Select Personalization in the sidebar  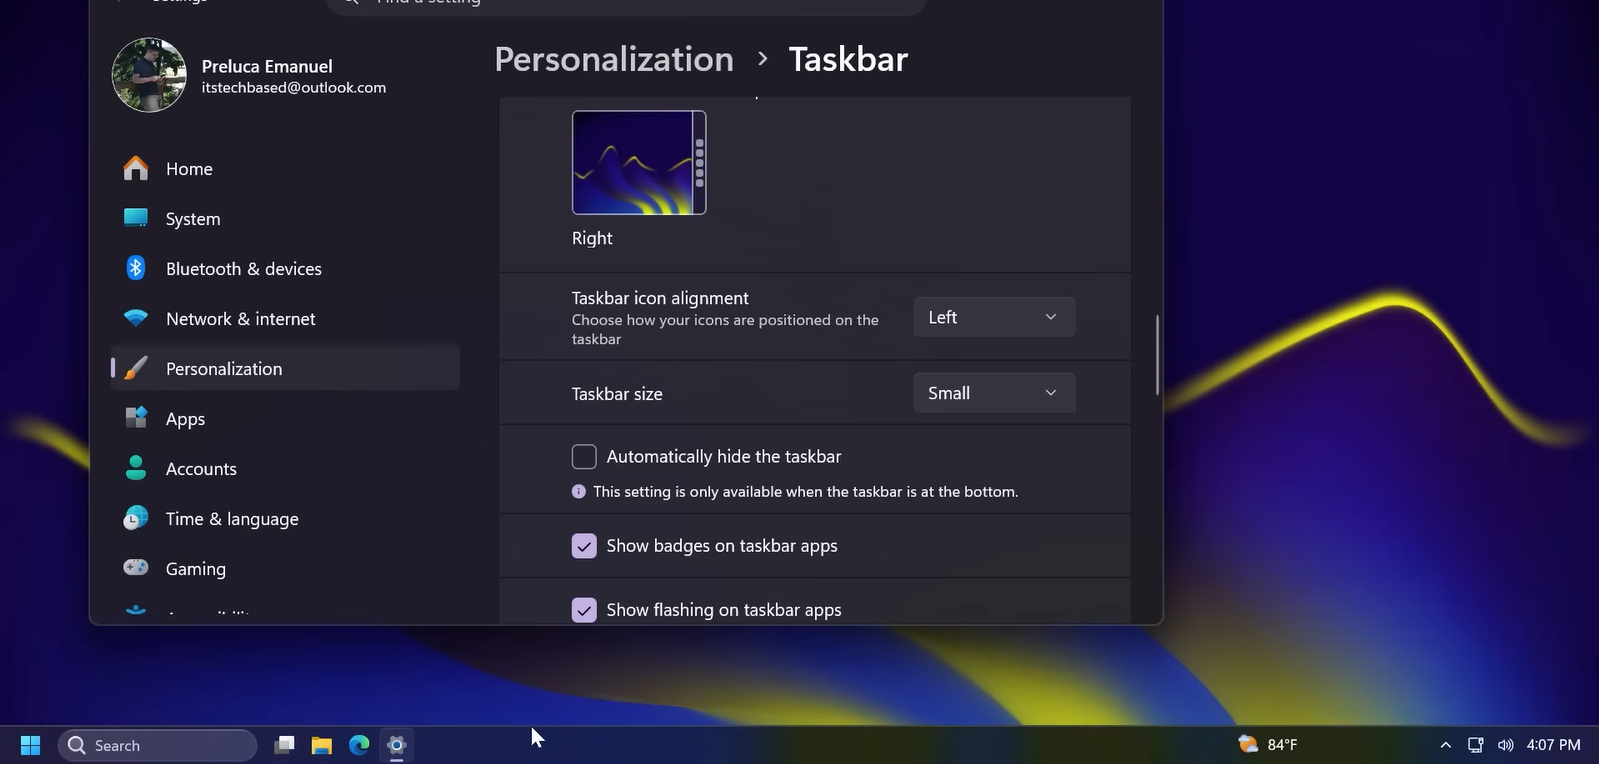click(x=285, y=369)
